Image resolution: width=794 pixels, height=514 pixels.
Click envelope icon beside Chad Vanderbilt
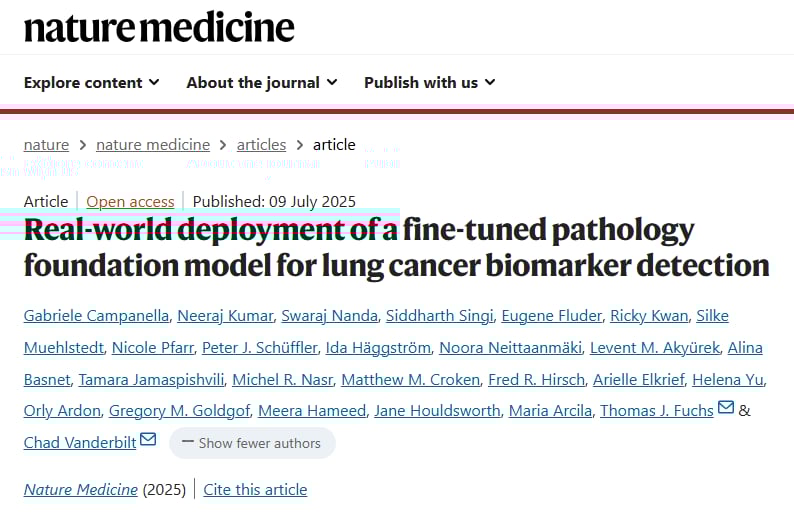coord(148,439)
